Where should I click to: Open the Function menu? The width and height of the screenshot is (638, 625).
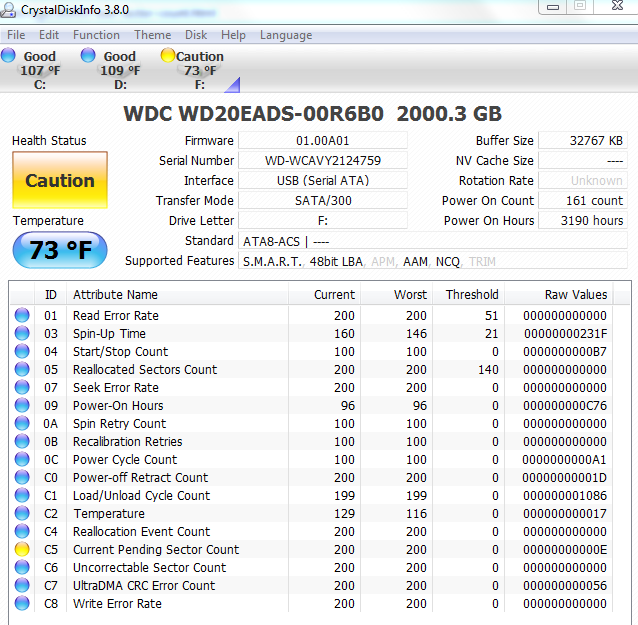pos(96,35)
